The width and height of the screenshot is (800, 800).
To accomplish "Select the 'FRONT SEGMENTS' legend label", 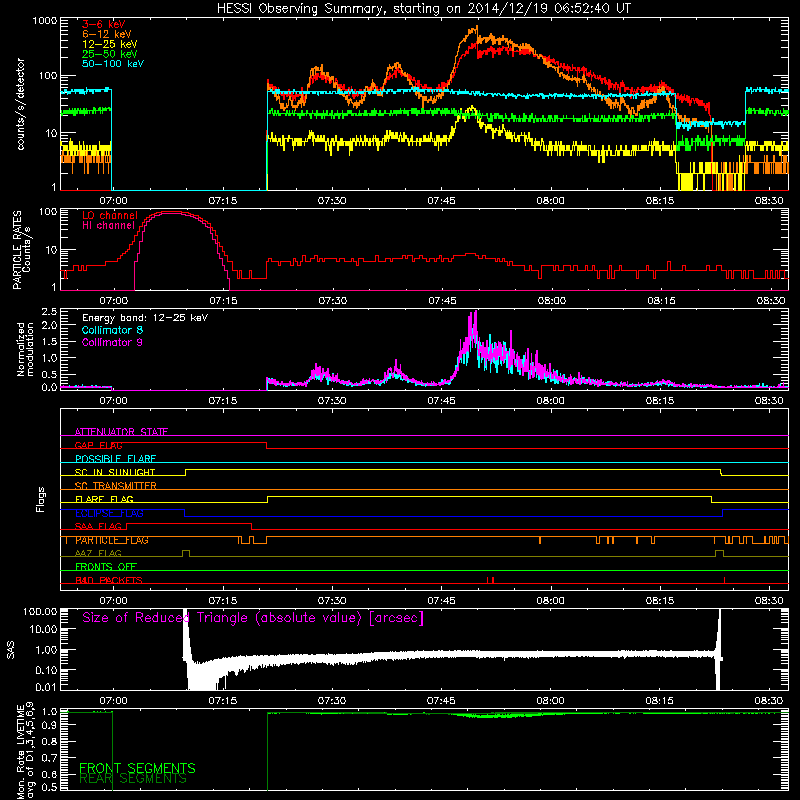I will [137, 768].
